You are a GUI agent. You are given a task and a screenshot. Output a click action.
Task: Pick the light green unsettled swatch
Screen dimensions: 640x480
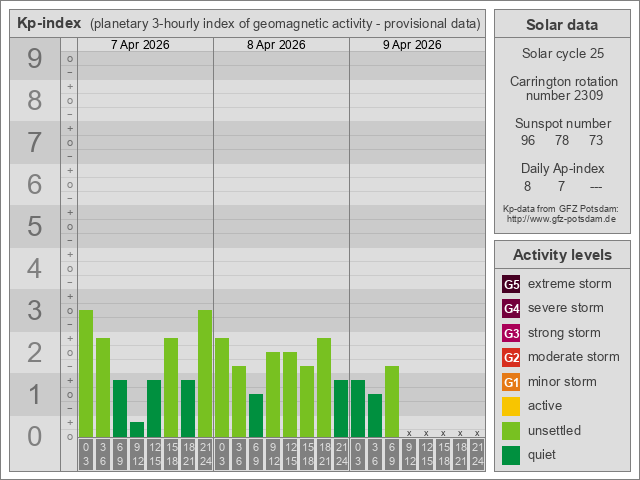point(511,431)
